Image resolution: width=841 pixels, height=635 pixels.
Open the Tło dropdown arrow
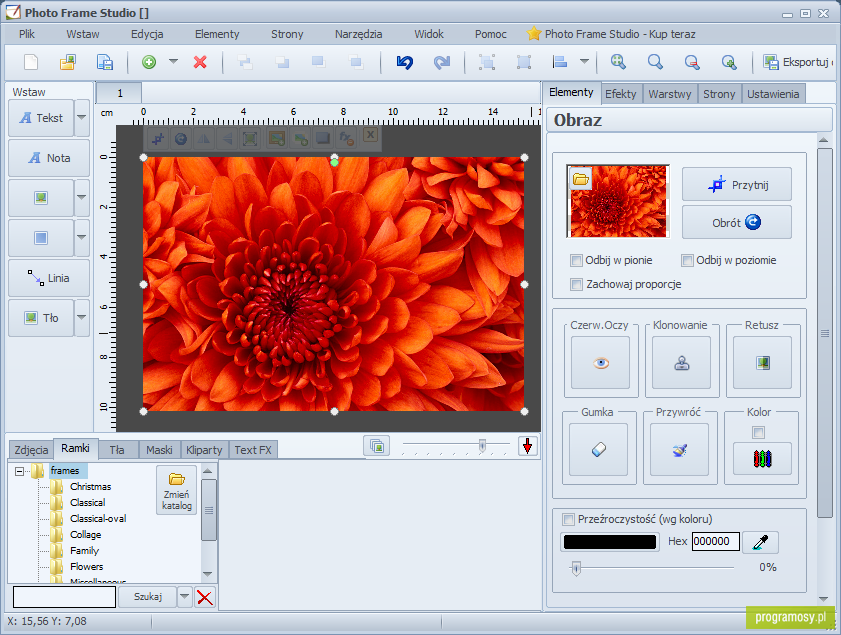[x=82, y=318]
